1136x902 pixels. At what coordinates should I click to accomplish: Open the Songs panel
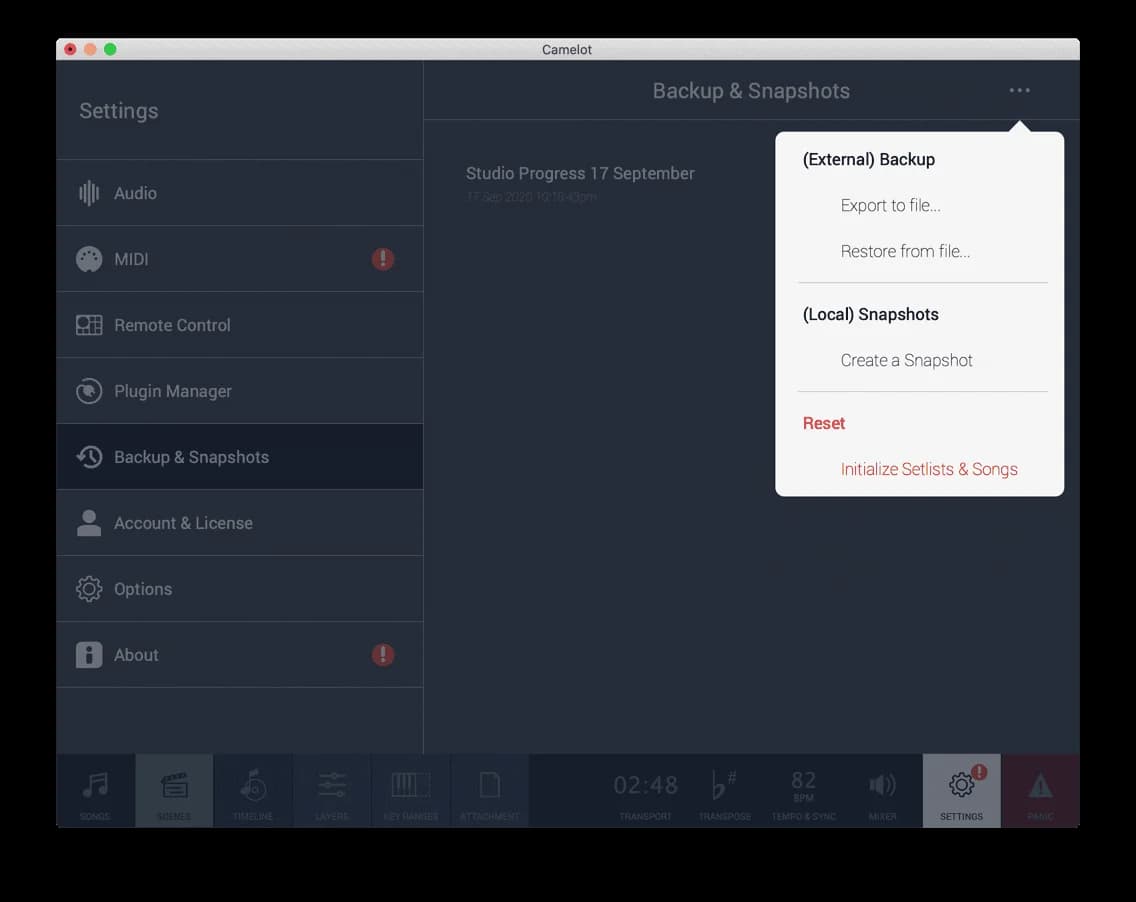click(x=95, y=790)
